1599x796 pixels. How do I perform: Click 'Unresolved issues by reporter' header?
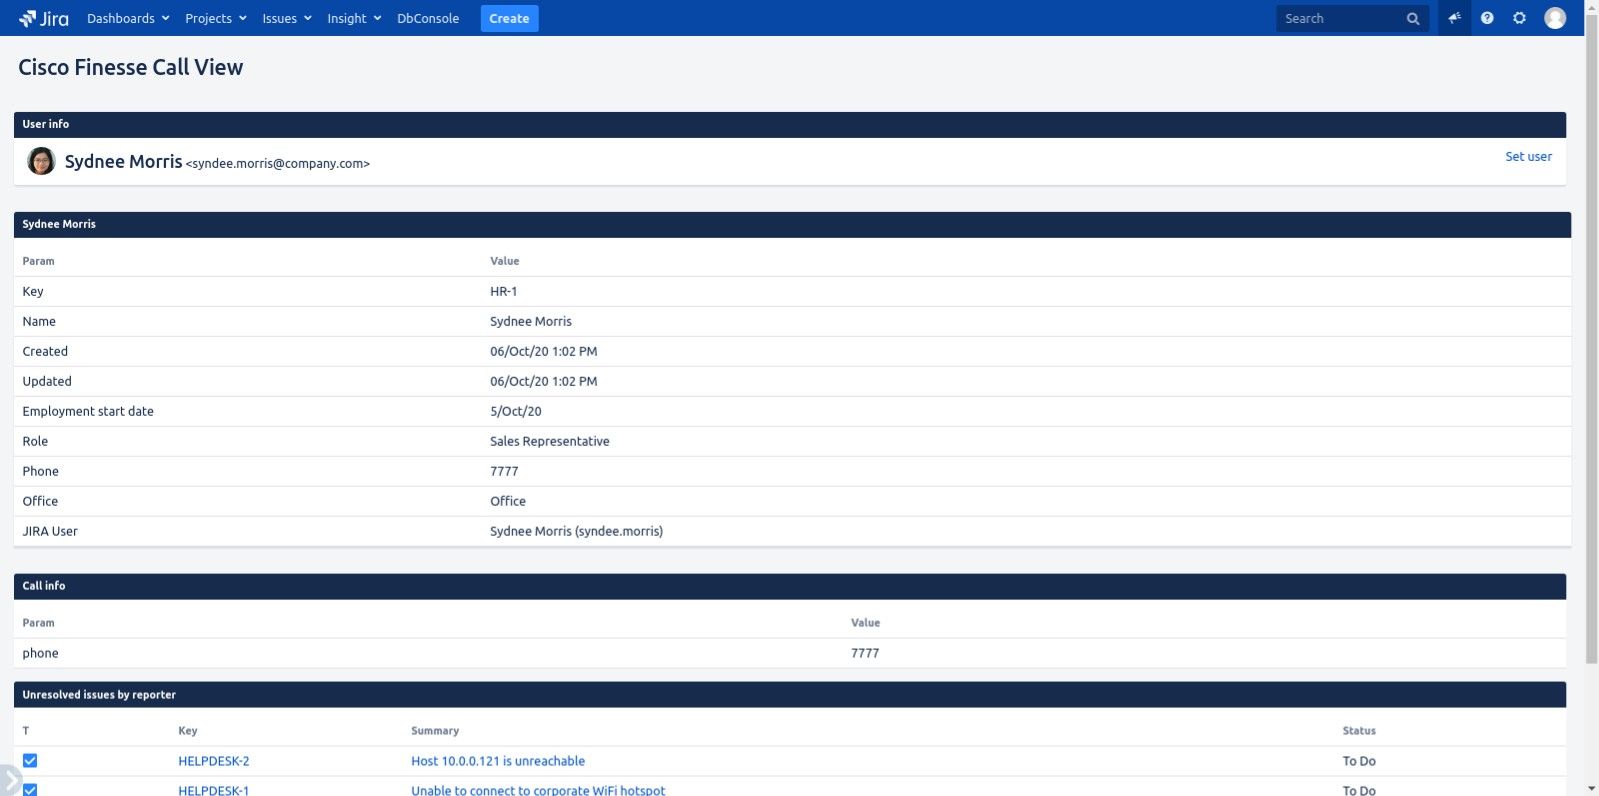click(99, 695)
